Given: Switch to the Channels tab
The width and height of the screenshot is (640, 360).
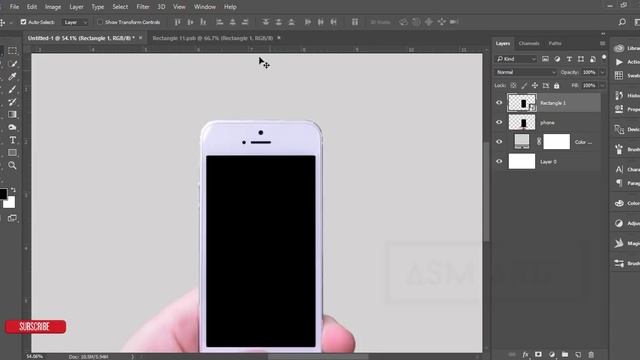Looking at the screenshot, I should pyautogui.click(x=529, y=43).
